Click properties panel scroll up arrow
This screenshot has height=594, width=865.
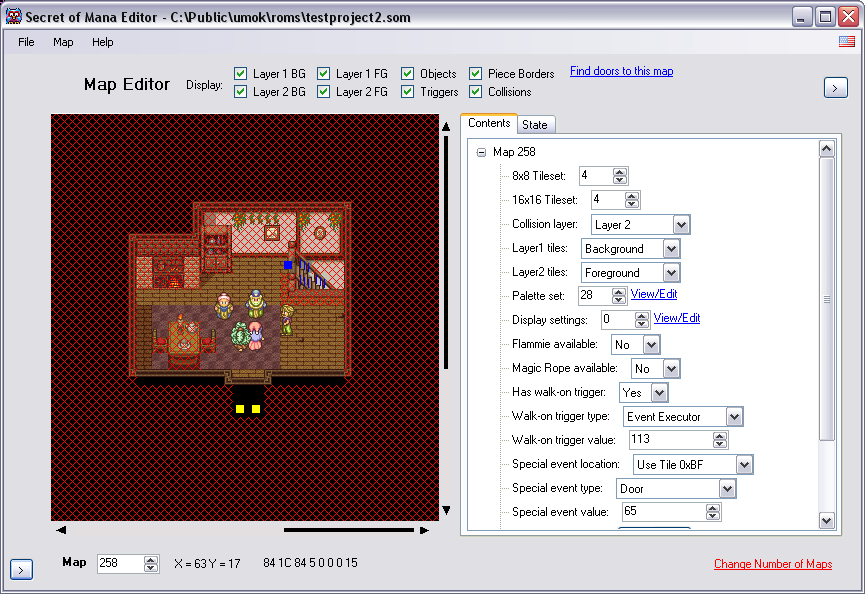coord(826,148)
